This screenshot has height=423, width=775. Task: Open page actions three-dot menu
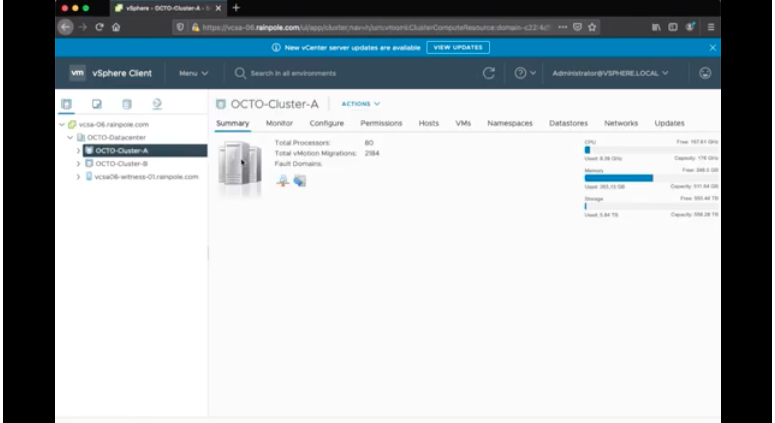562,27
